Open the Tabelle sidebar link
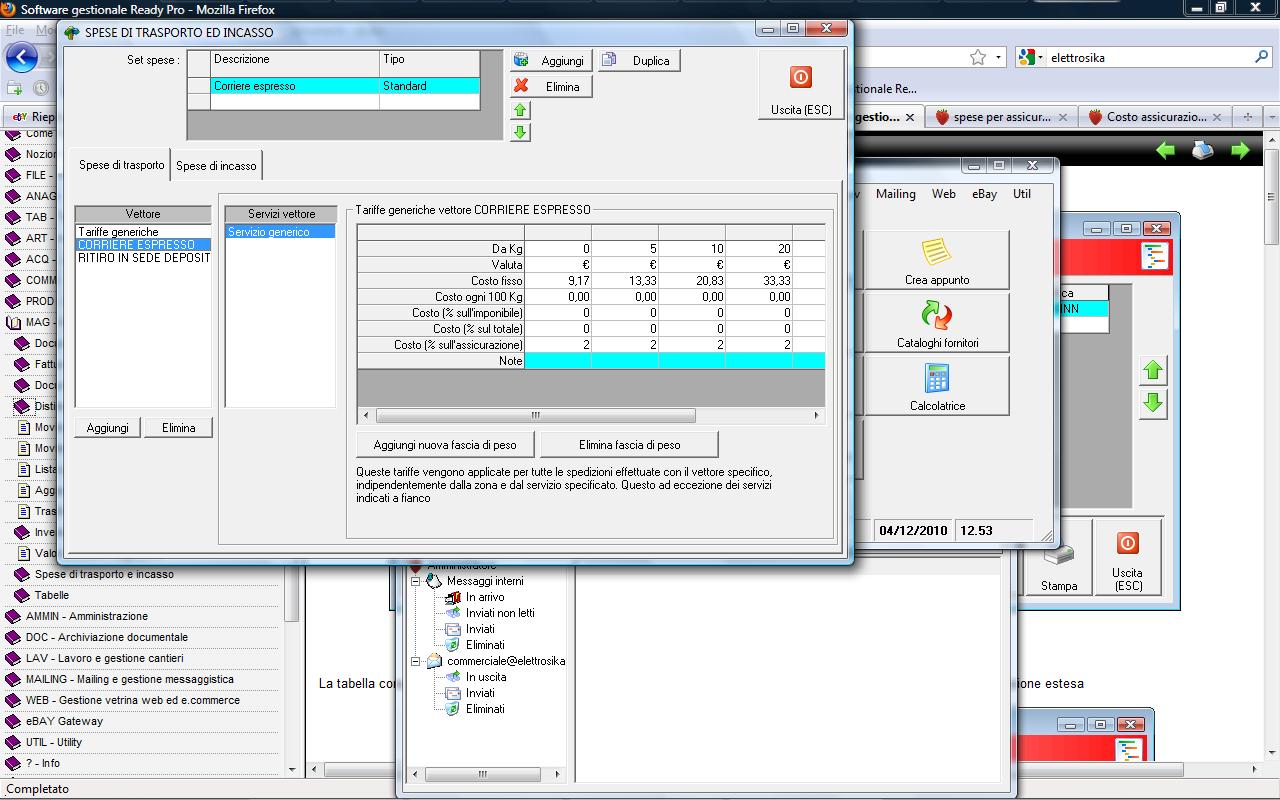The height and width of the screenshot is (800, 1280). click(52, 595)
